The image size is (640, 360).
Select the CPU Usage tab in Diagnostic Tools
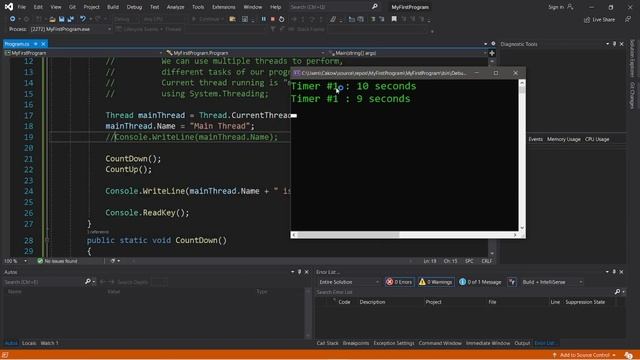click(597, 139)
